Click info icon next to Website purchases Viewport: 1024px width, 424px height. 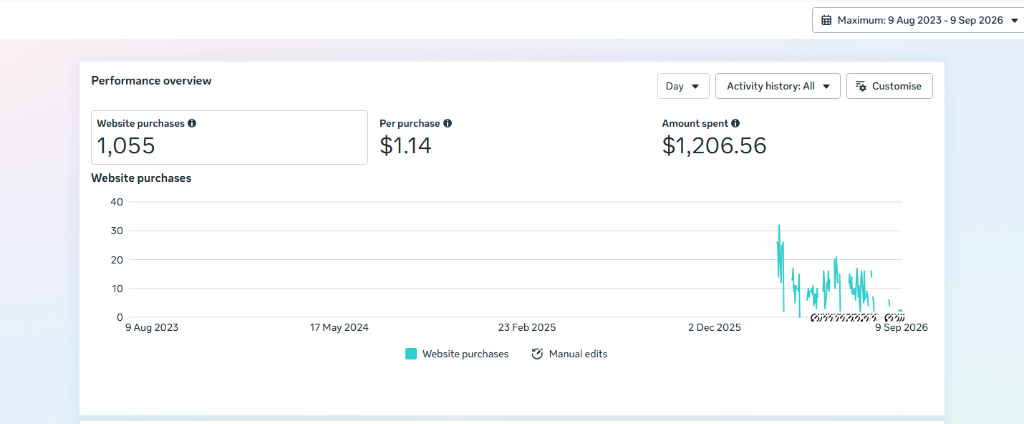[x=191, y=123]
